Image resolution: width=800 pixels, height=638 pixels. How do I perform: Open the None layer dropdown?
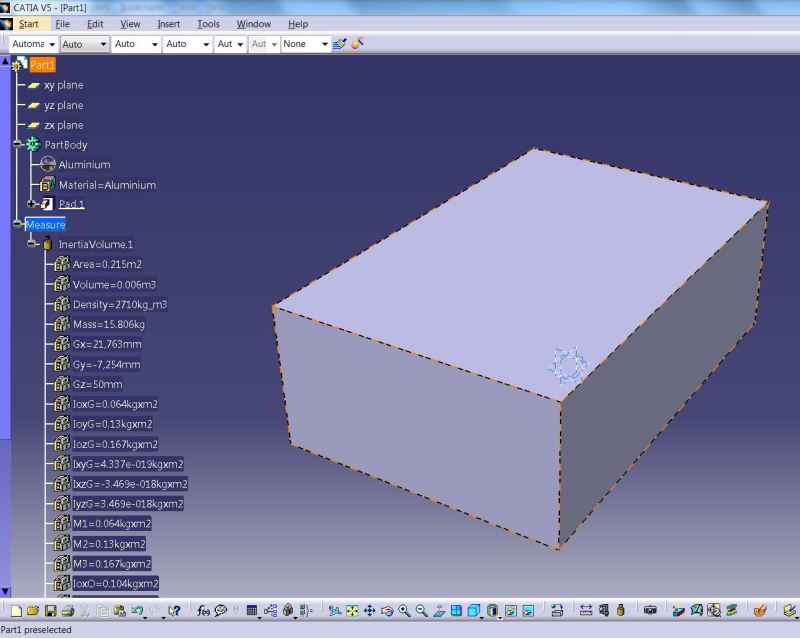(305, 44)
